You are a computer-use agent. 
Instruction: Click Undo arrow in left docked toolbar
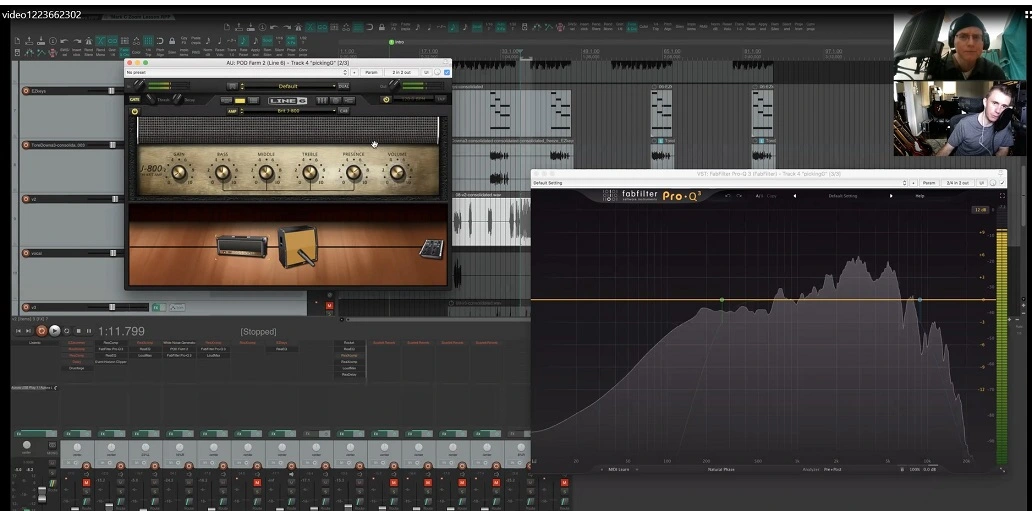click(x=66, y=41)
